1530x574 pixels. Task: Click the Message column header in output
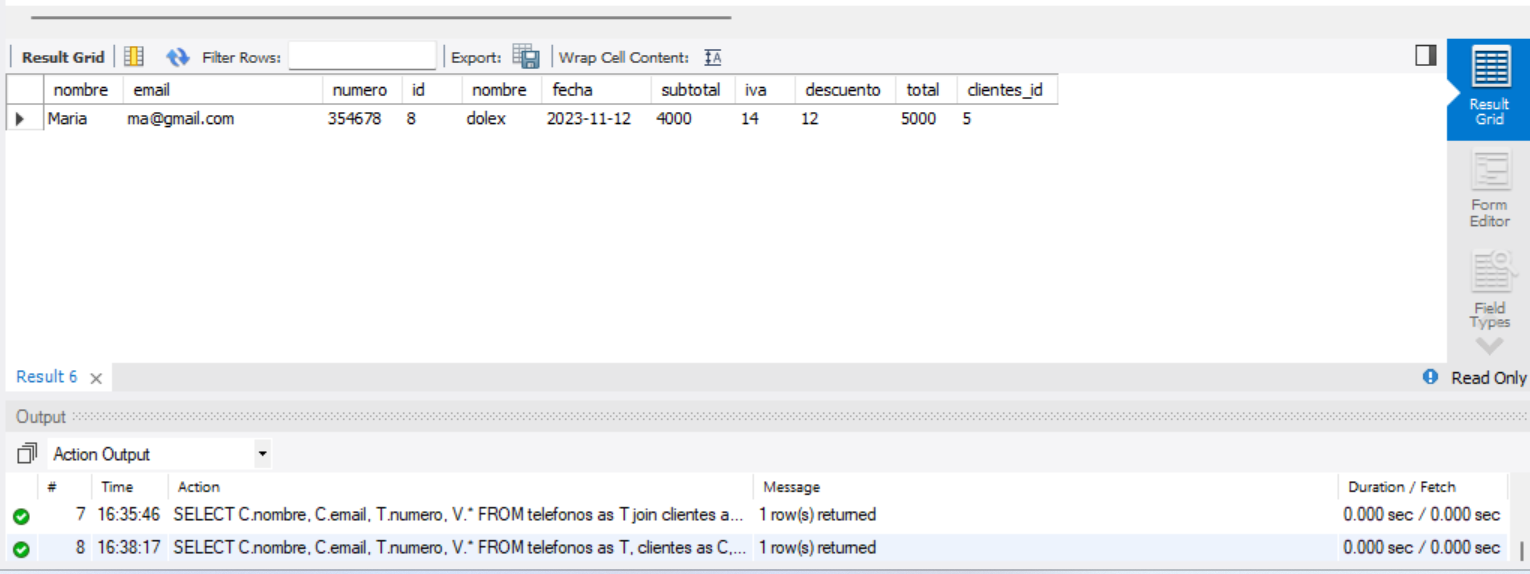coord(1045,487)
